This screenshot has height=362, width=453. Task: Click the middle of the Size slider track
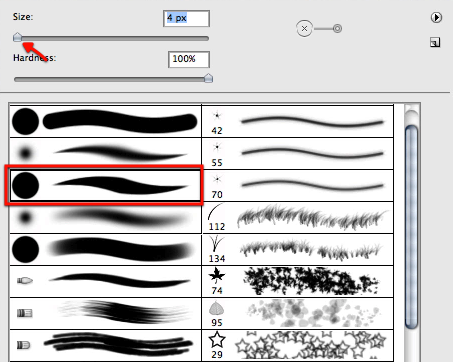pos(111,39)
